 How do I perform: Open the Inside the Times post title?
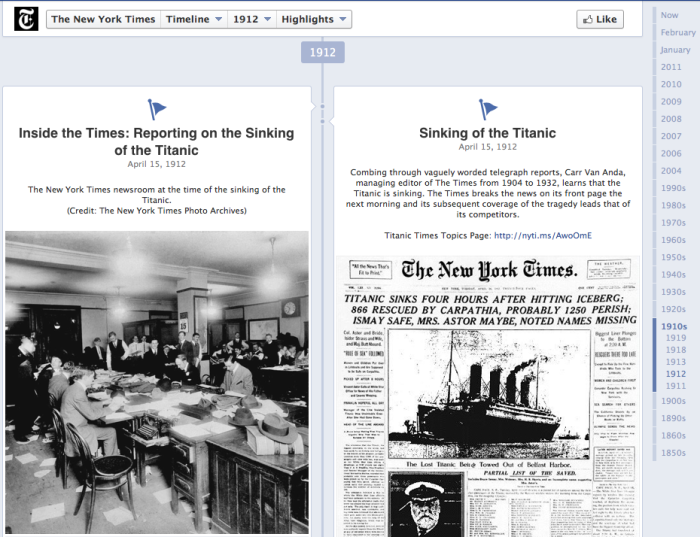point(156,142)
